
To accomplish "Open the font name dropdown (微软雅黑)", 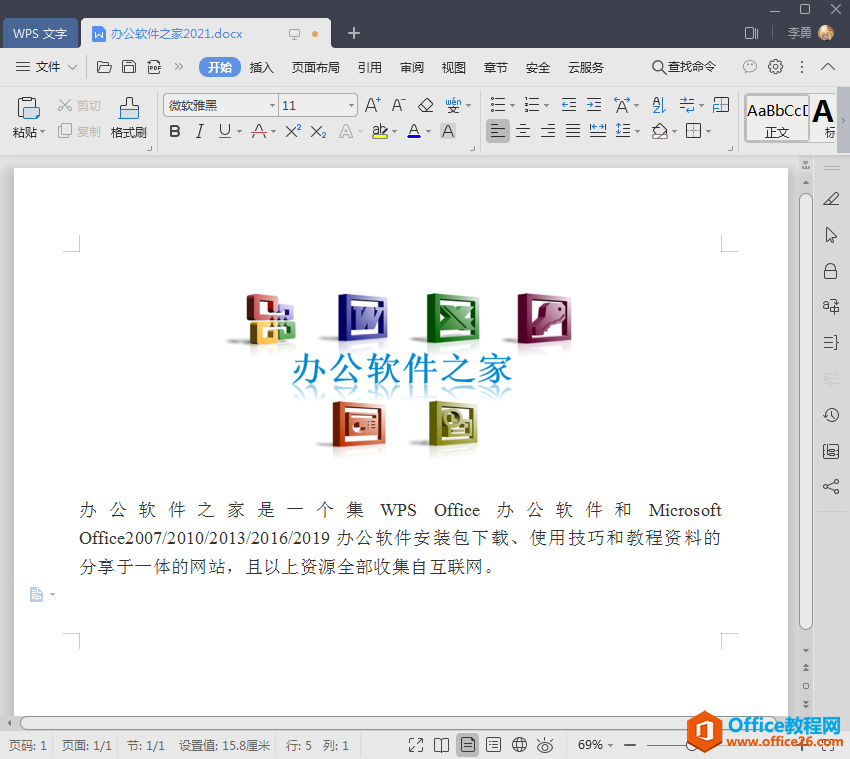I will (272, 105).
